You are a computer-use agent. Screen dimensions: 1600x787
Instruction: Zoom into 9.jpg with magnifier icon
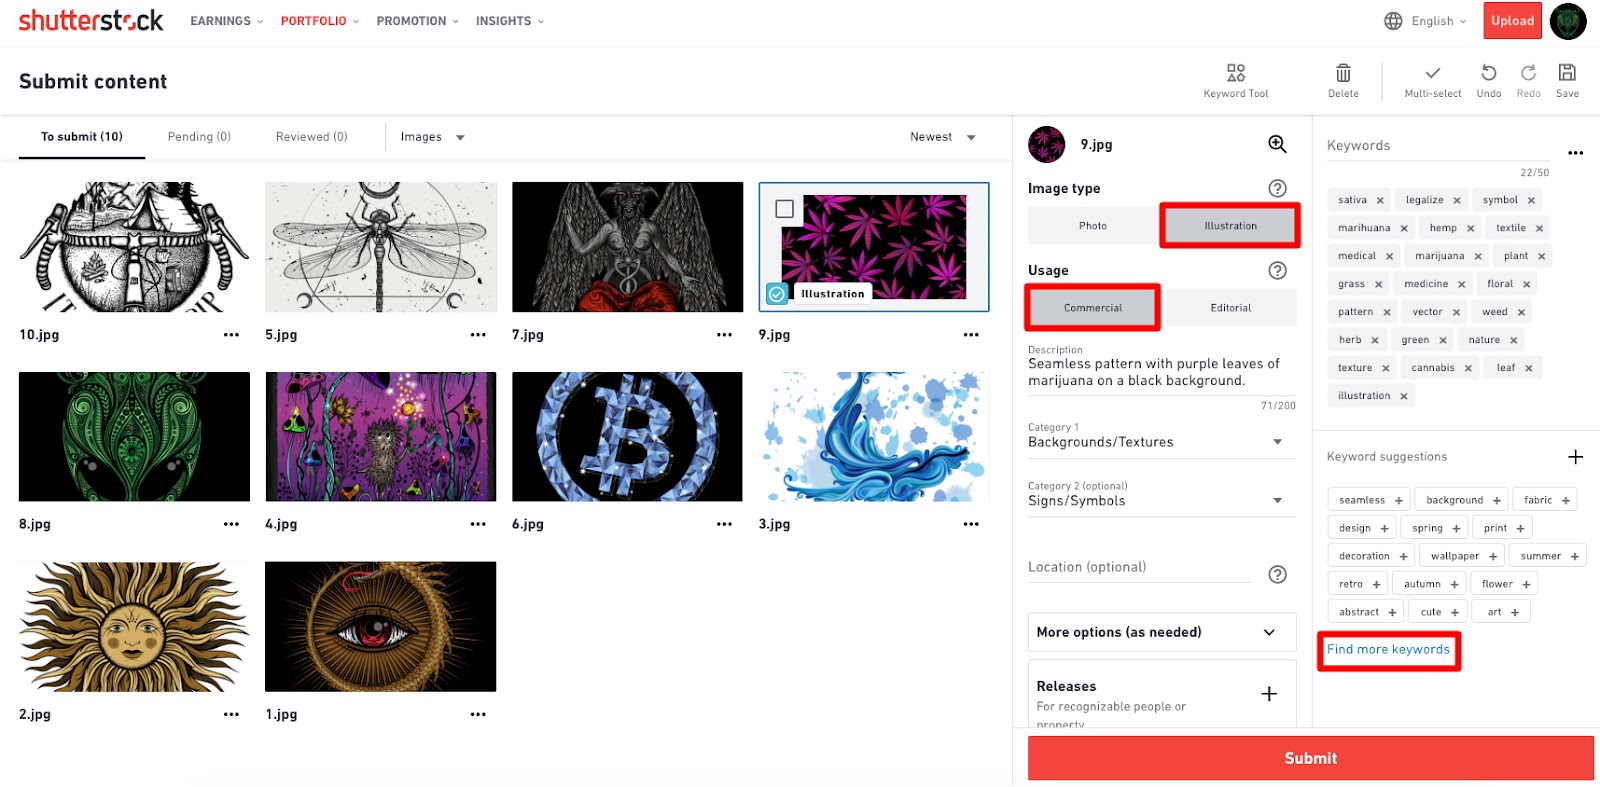pyautogui.click(x=1277, y=144)
